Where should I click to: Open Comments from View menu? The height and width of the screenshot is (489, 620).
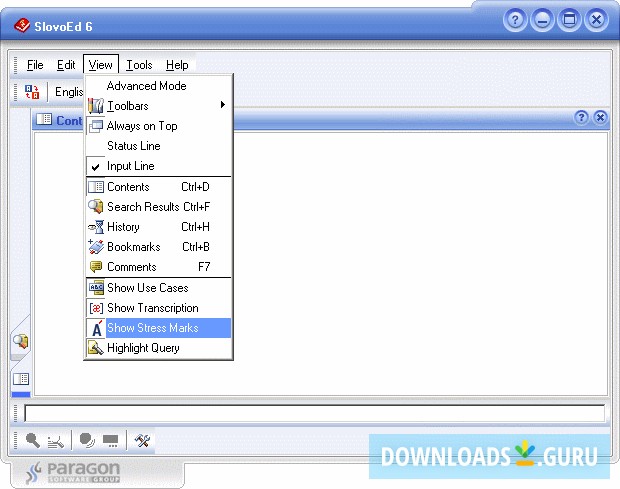pyautogui.click(x=159, y=267)
